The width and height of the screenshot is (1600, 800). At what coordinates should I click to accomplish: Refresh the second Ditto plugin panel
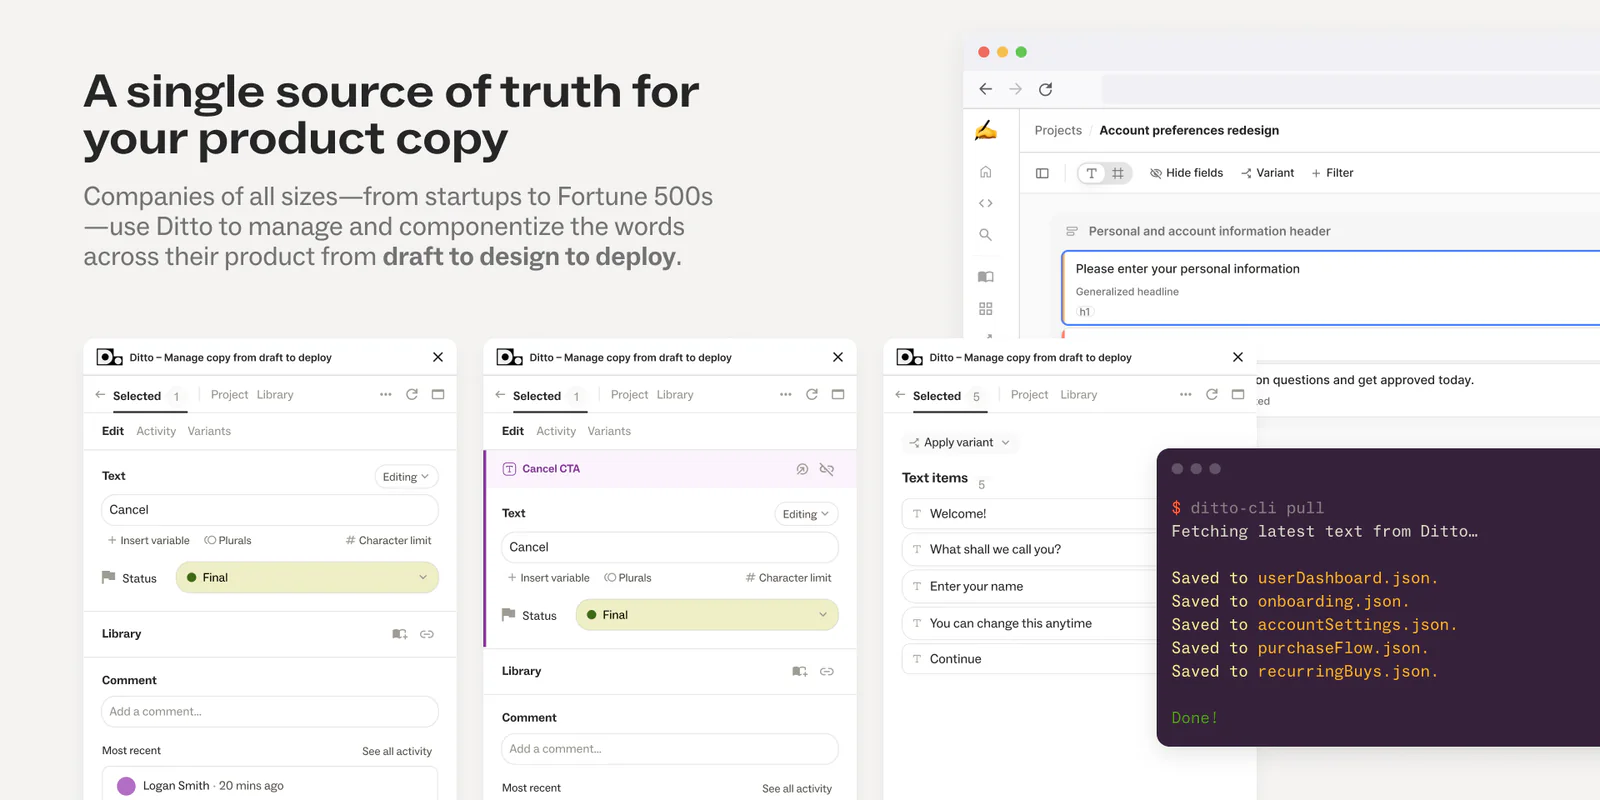pyautogui.click(x=812, y=395)
